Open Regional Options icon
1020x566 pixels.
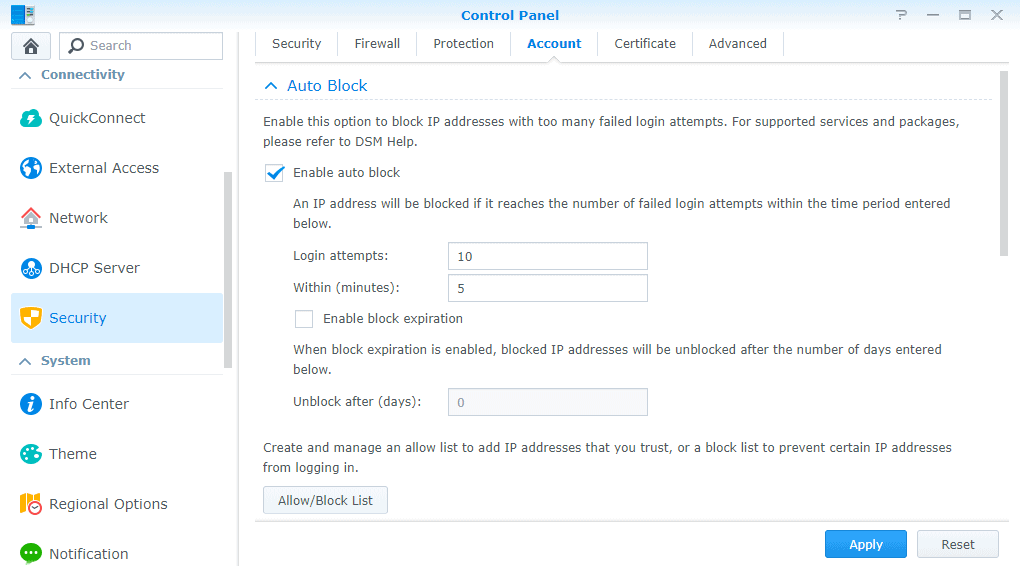[x=31, y=504]
